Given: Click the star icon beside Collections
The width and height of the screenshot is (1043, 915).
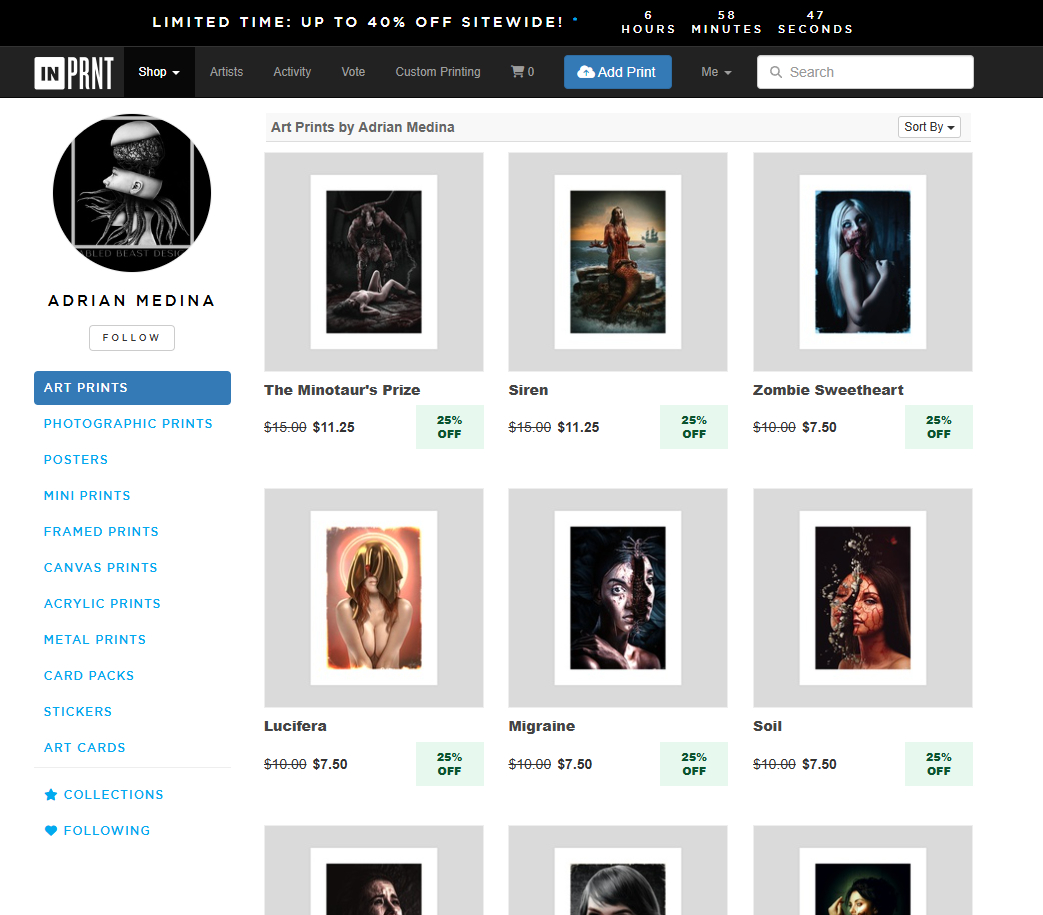Looking at the screenshot, I should (51, 795).
